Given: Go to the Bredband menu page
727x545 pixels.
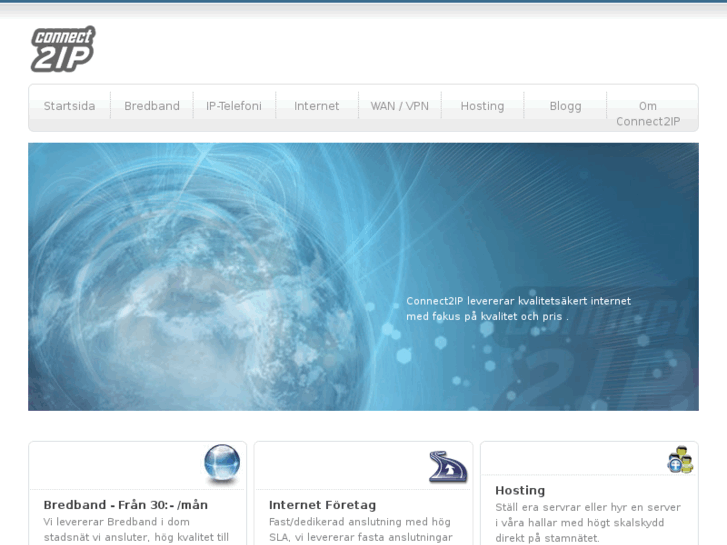Looking at the screenshot, I should point(152,106).
